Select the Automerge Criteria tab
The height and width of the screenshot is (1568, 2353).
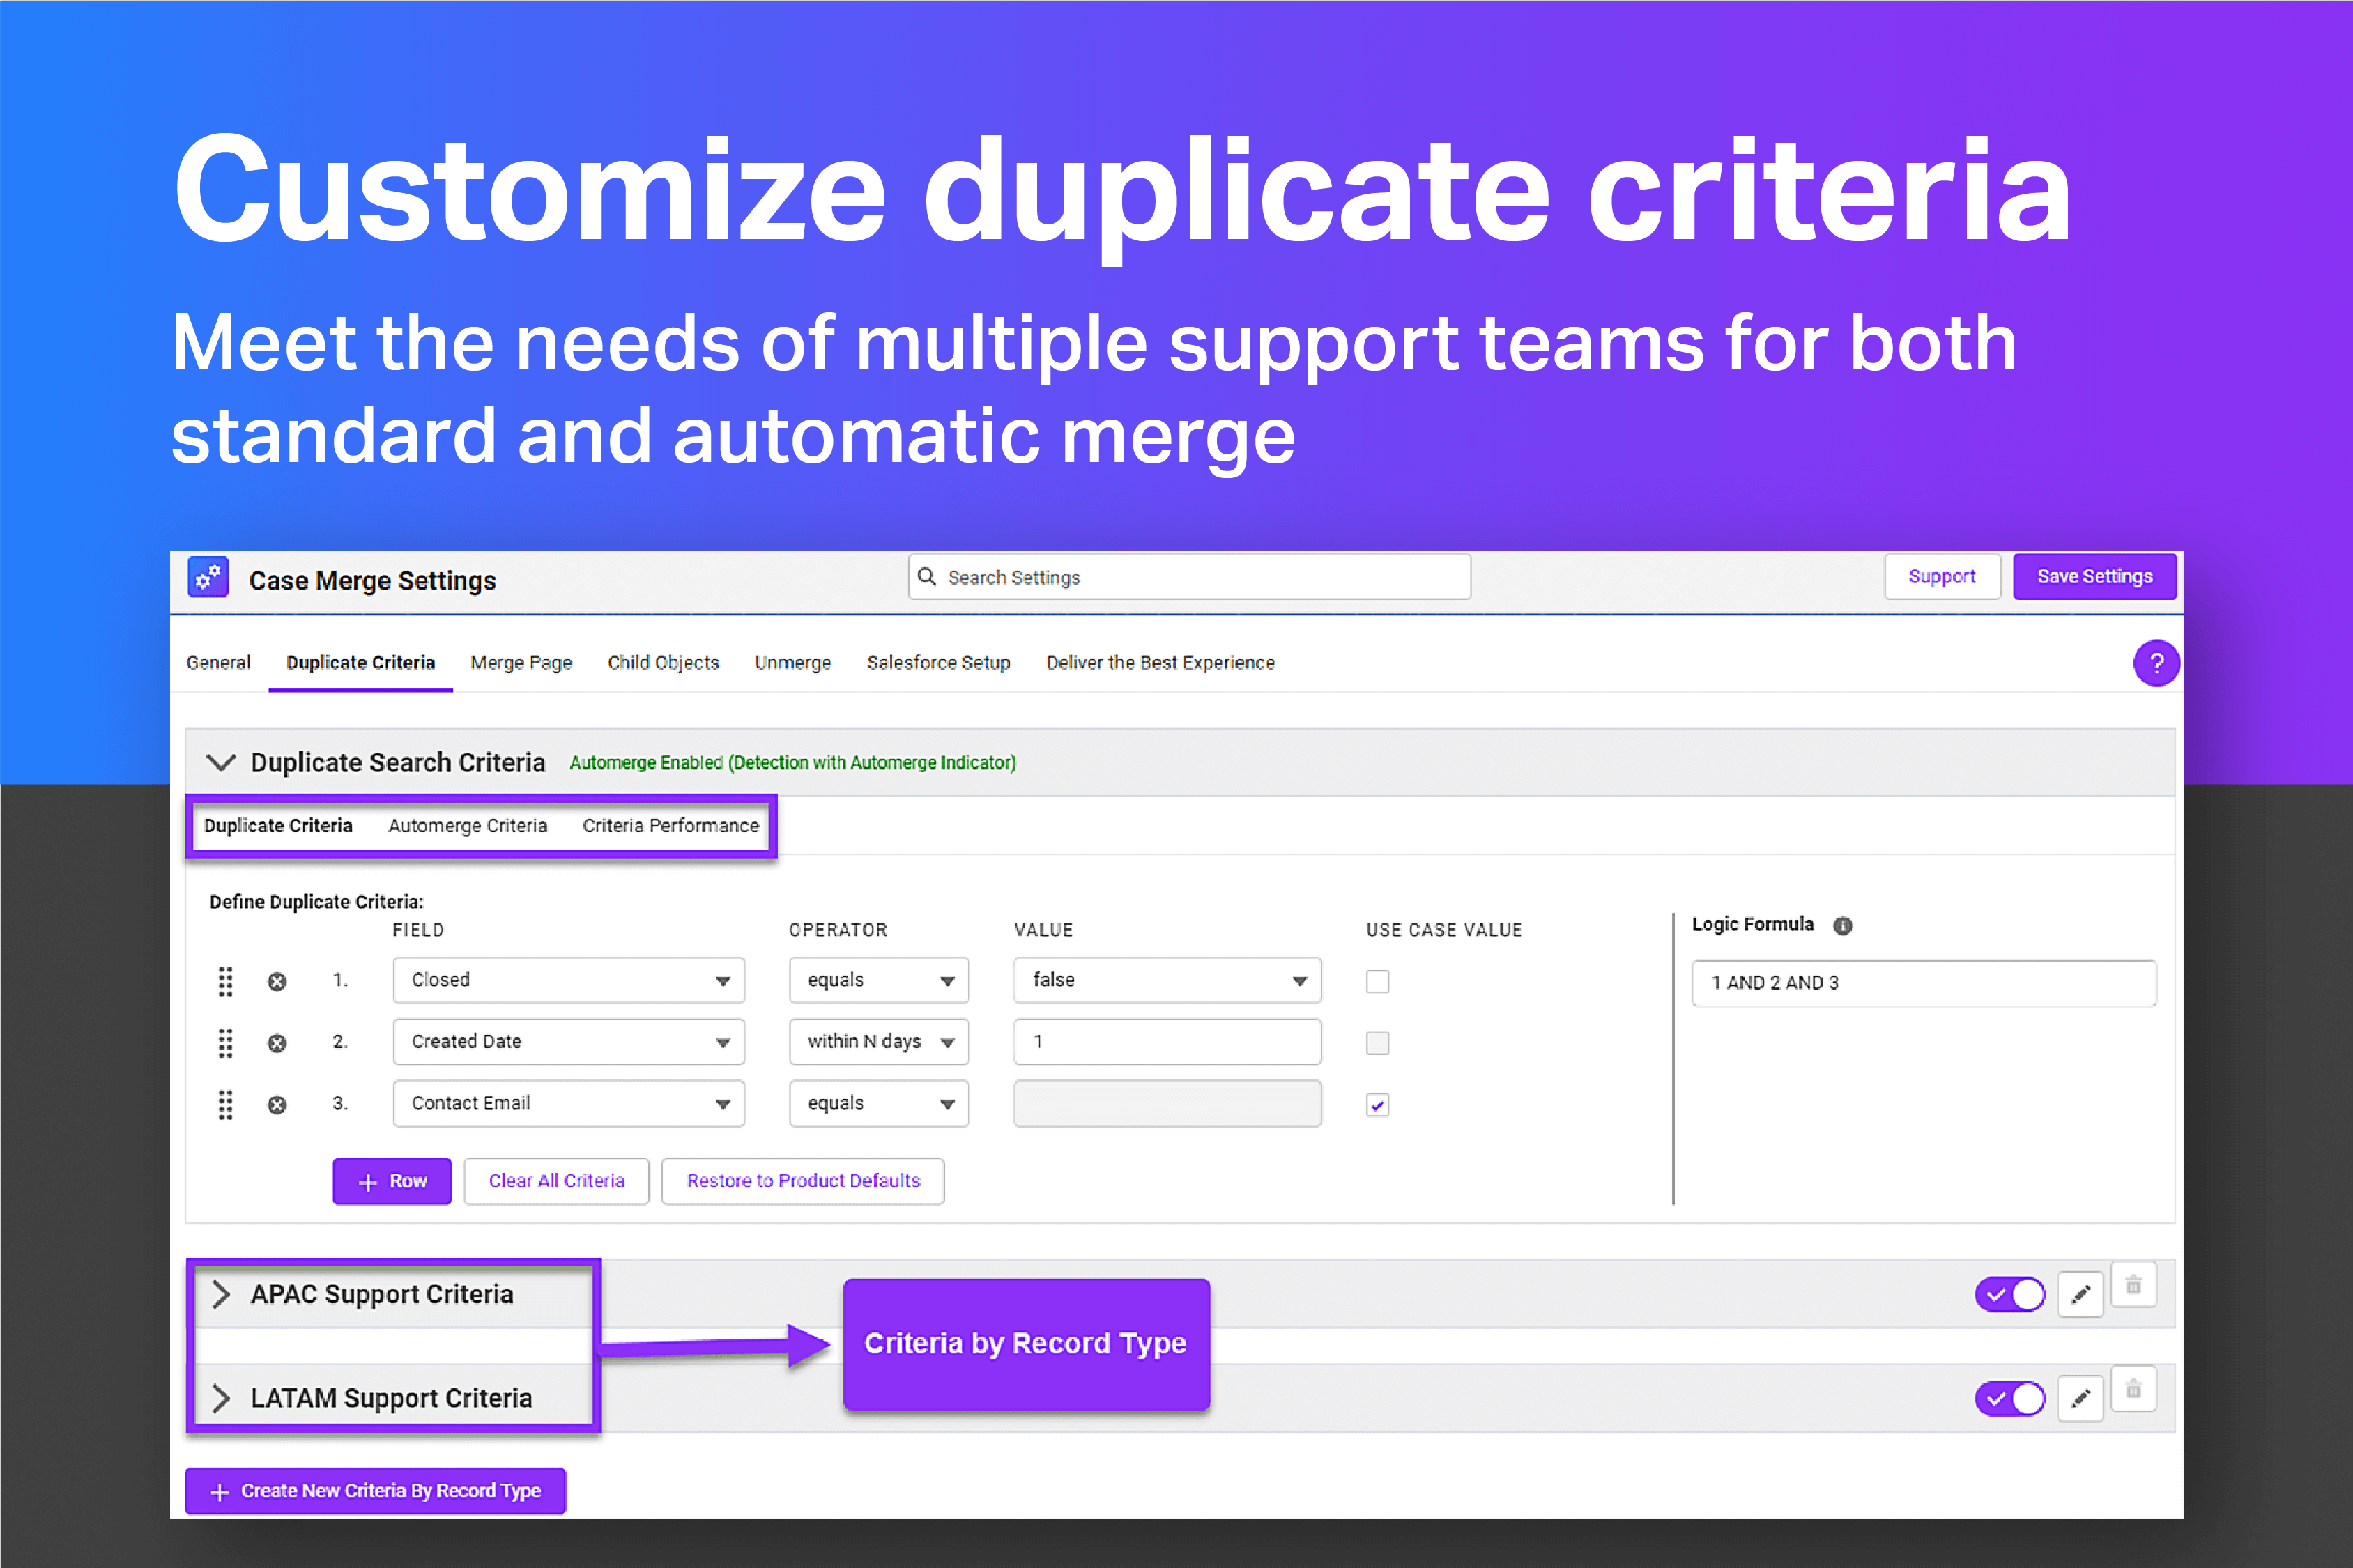(x=467, y=825)
